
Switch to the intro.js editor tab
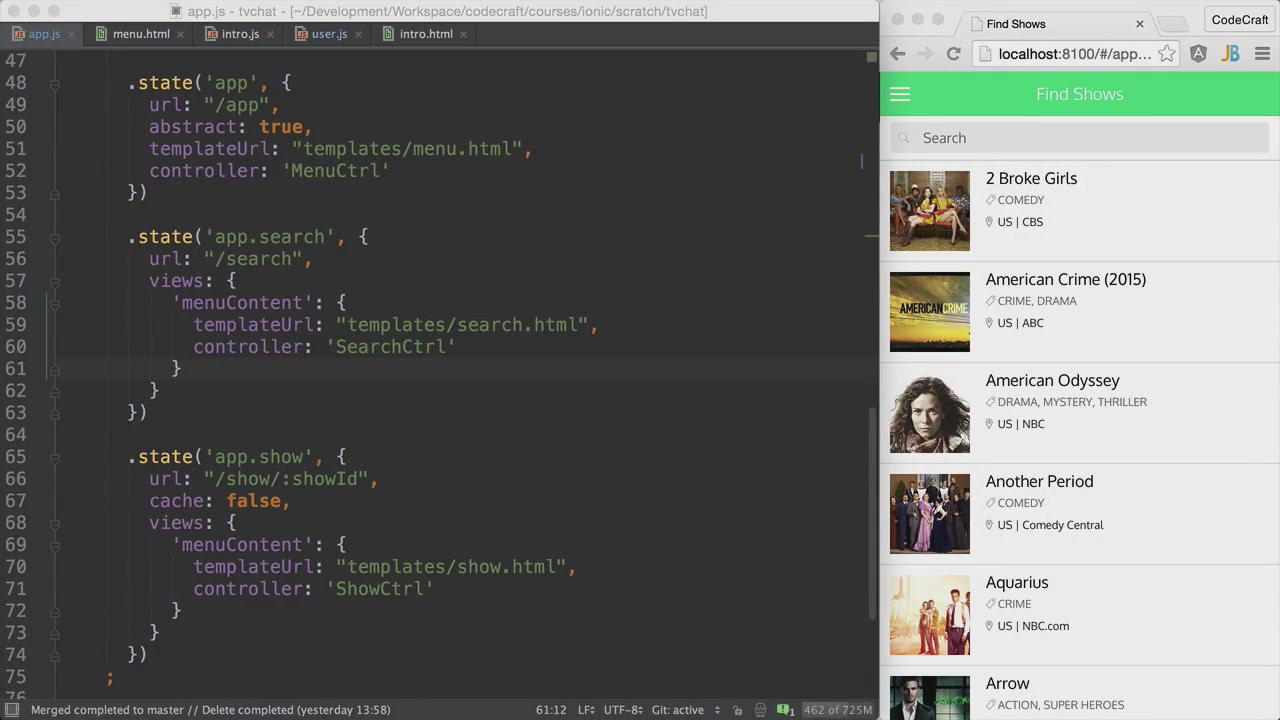coord(240,34)
